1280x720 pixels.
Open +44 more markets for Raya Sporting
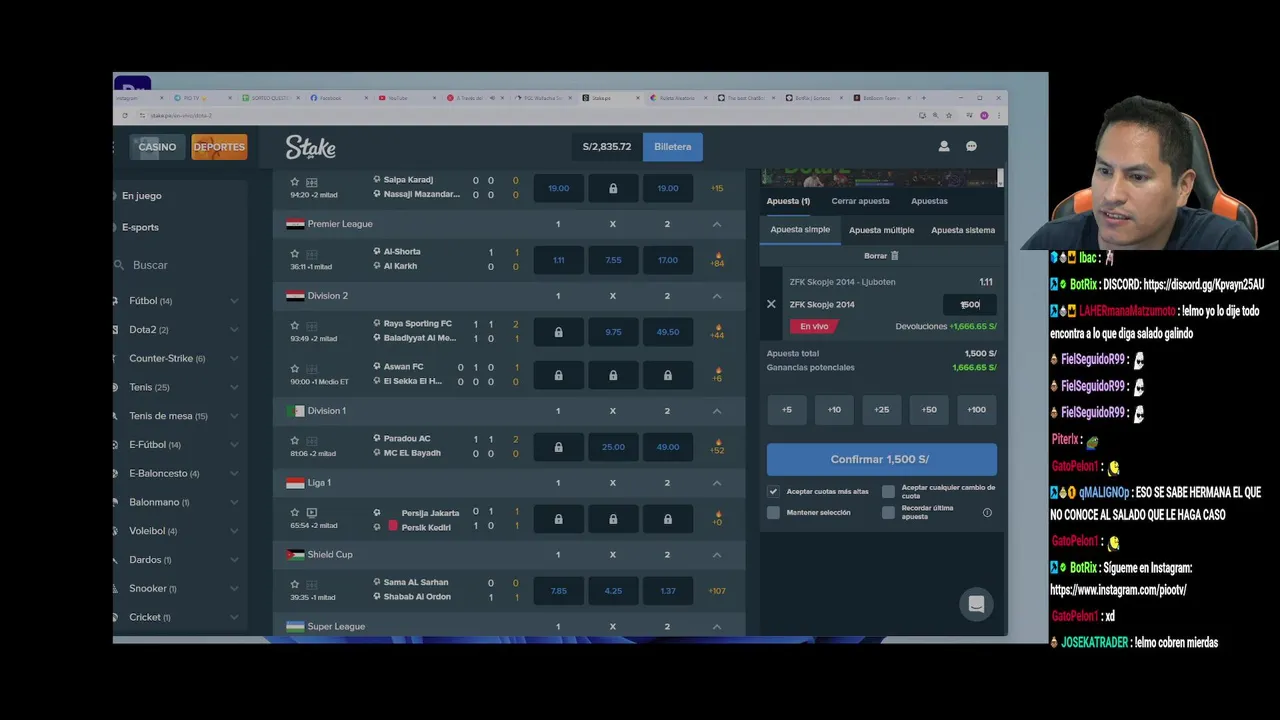pyautogui.click(x=717, y=331)
